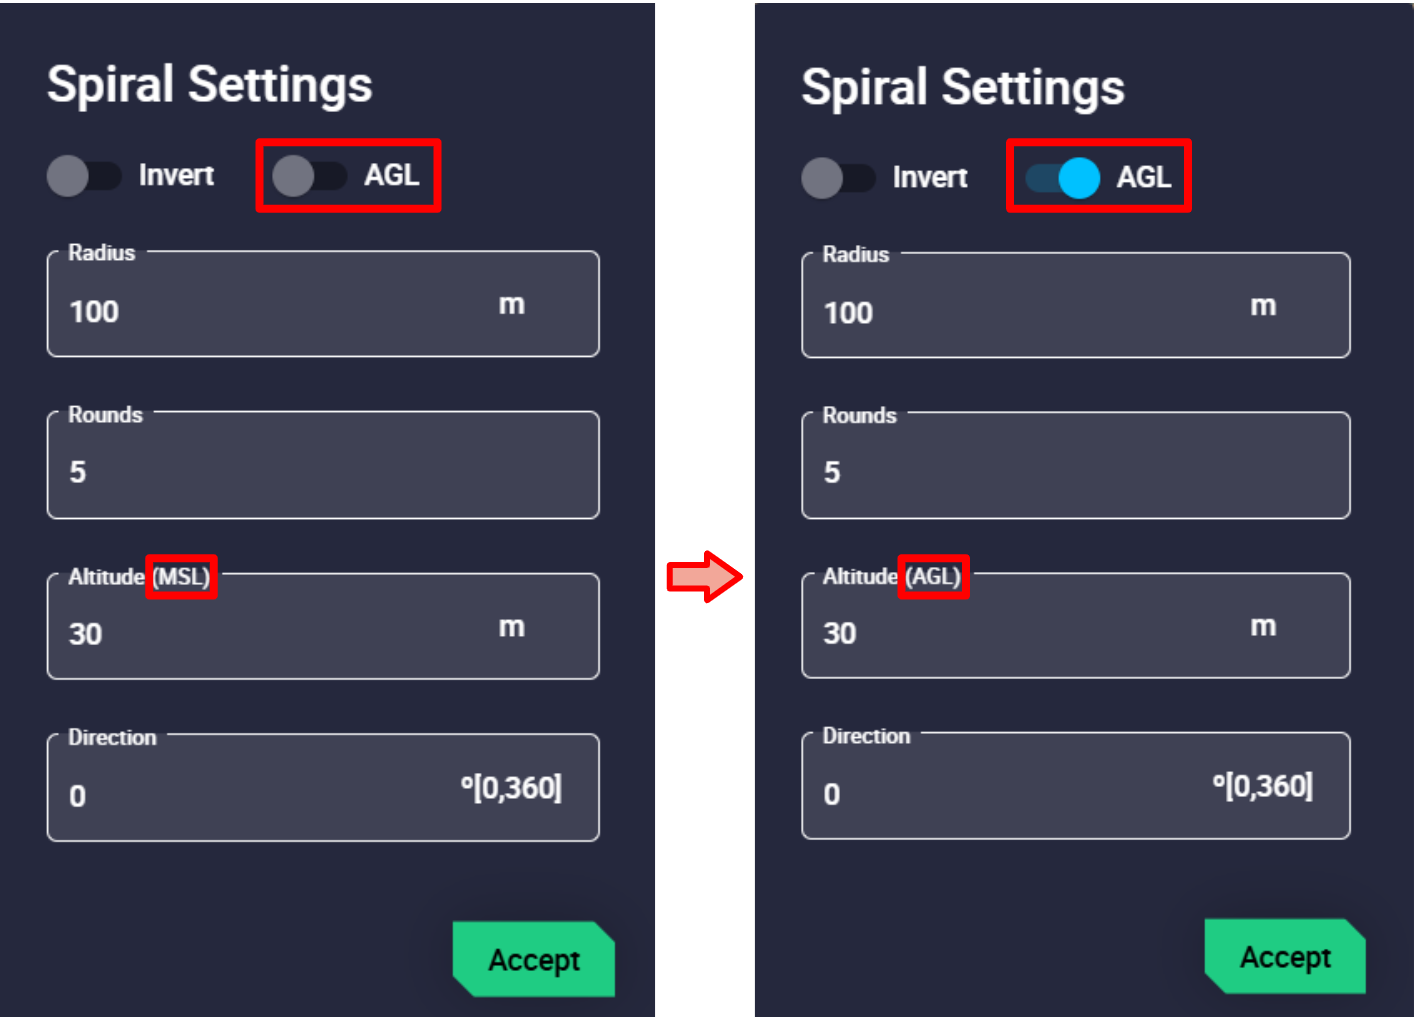This screenshot has width=1415, height=1017.
Task: Focus the Radius field in left panel
Action: click(280, 311)
